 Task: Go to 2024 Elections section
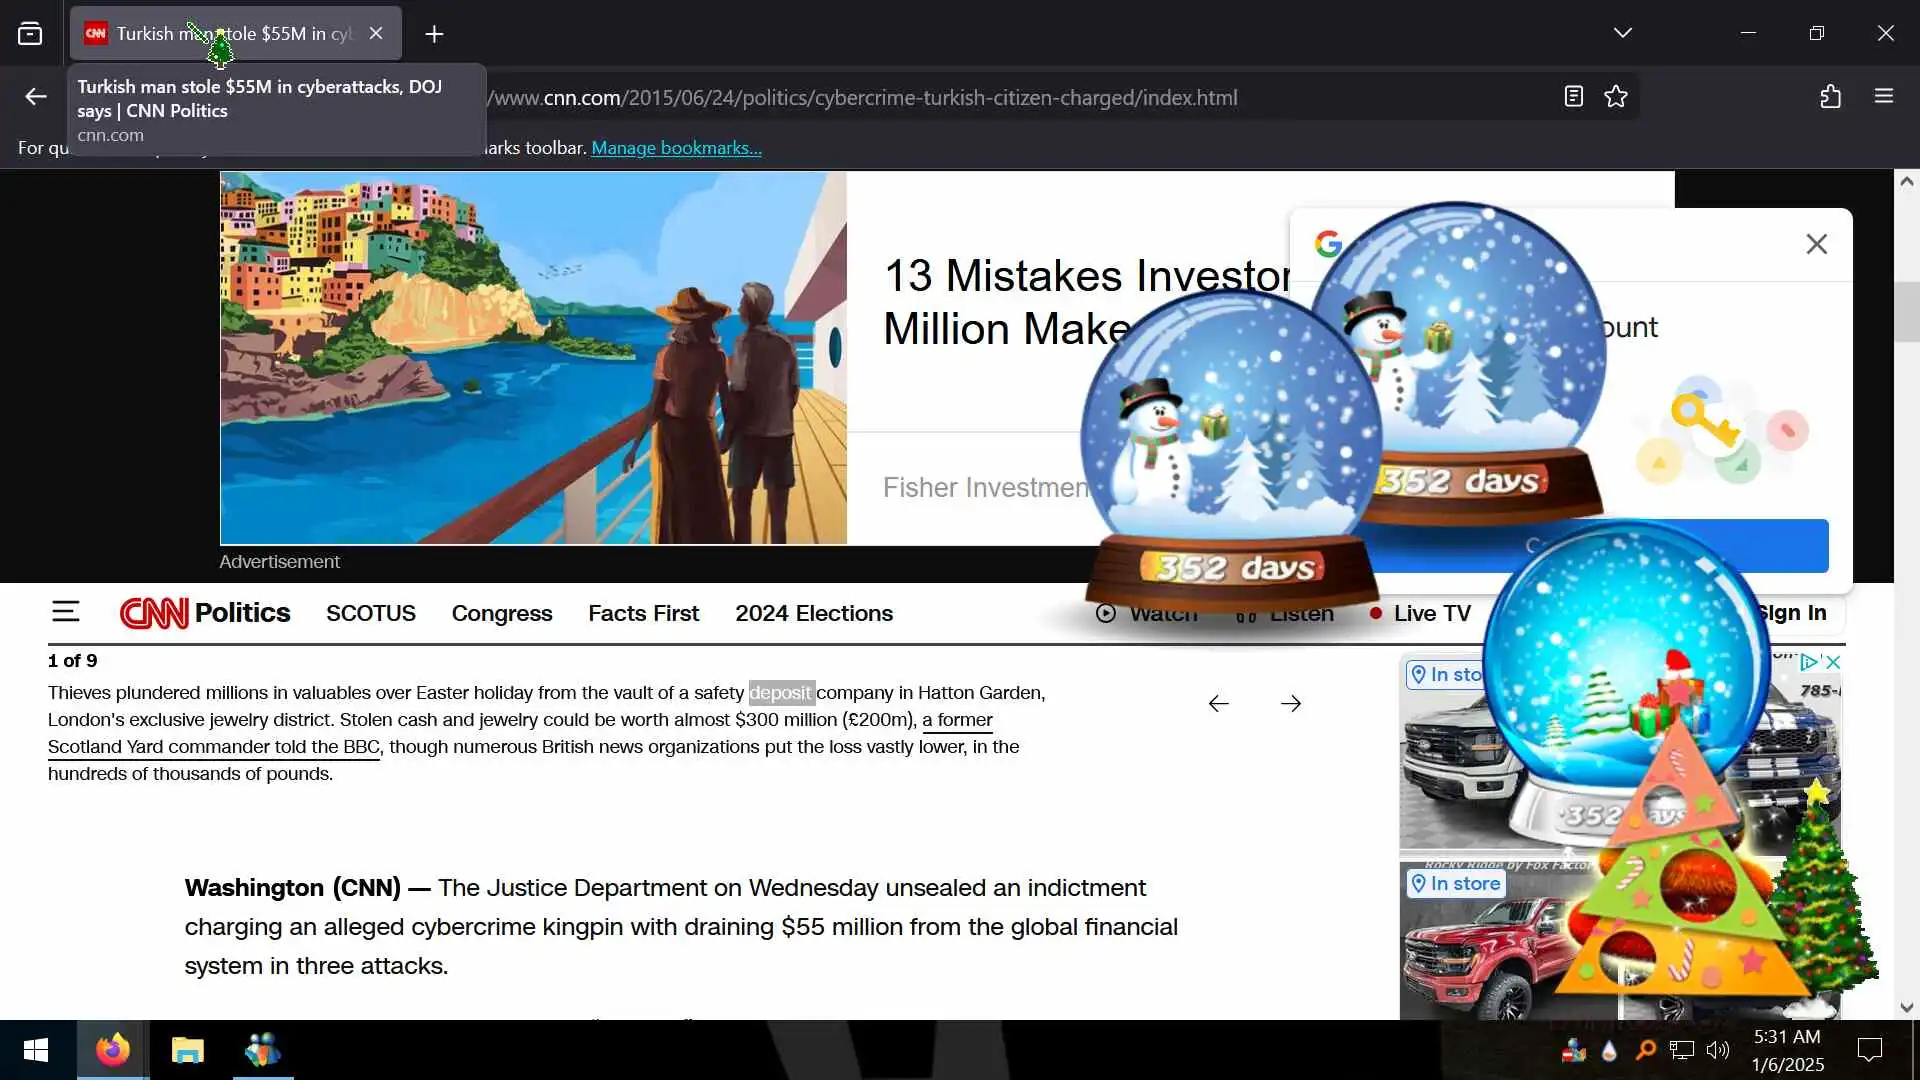(813, 613)
